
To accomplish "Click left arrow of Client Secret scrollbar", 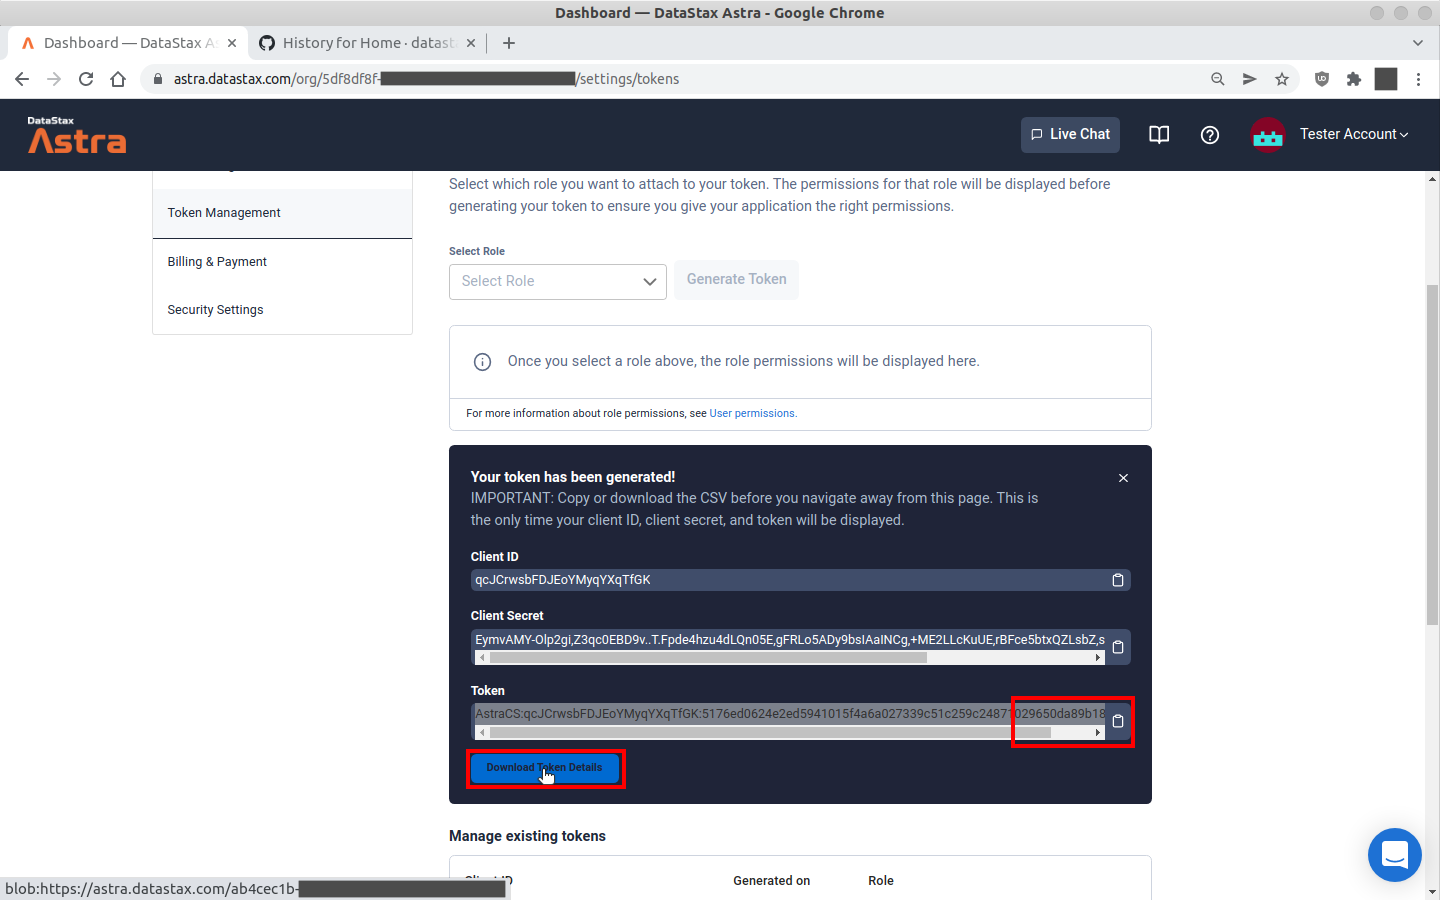I will 482,658.
